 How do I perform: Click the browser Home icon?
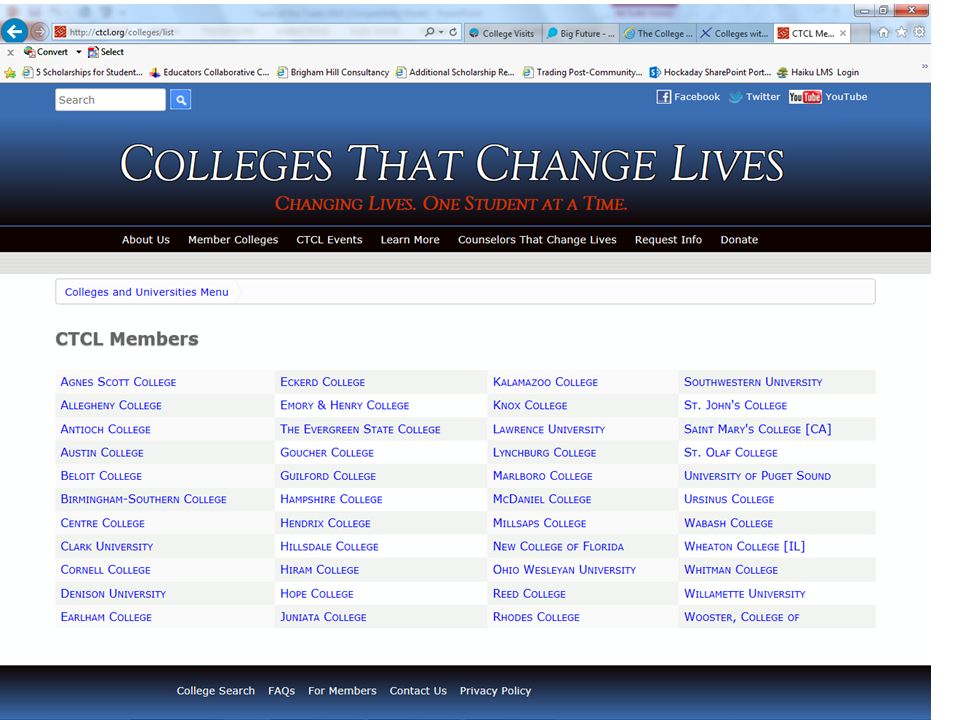883,32
